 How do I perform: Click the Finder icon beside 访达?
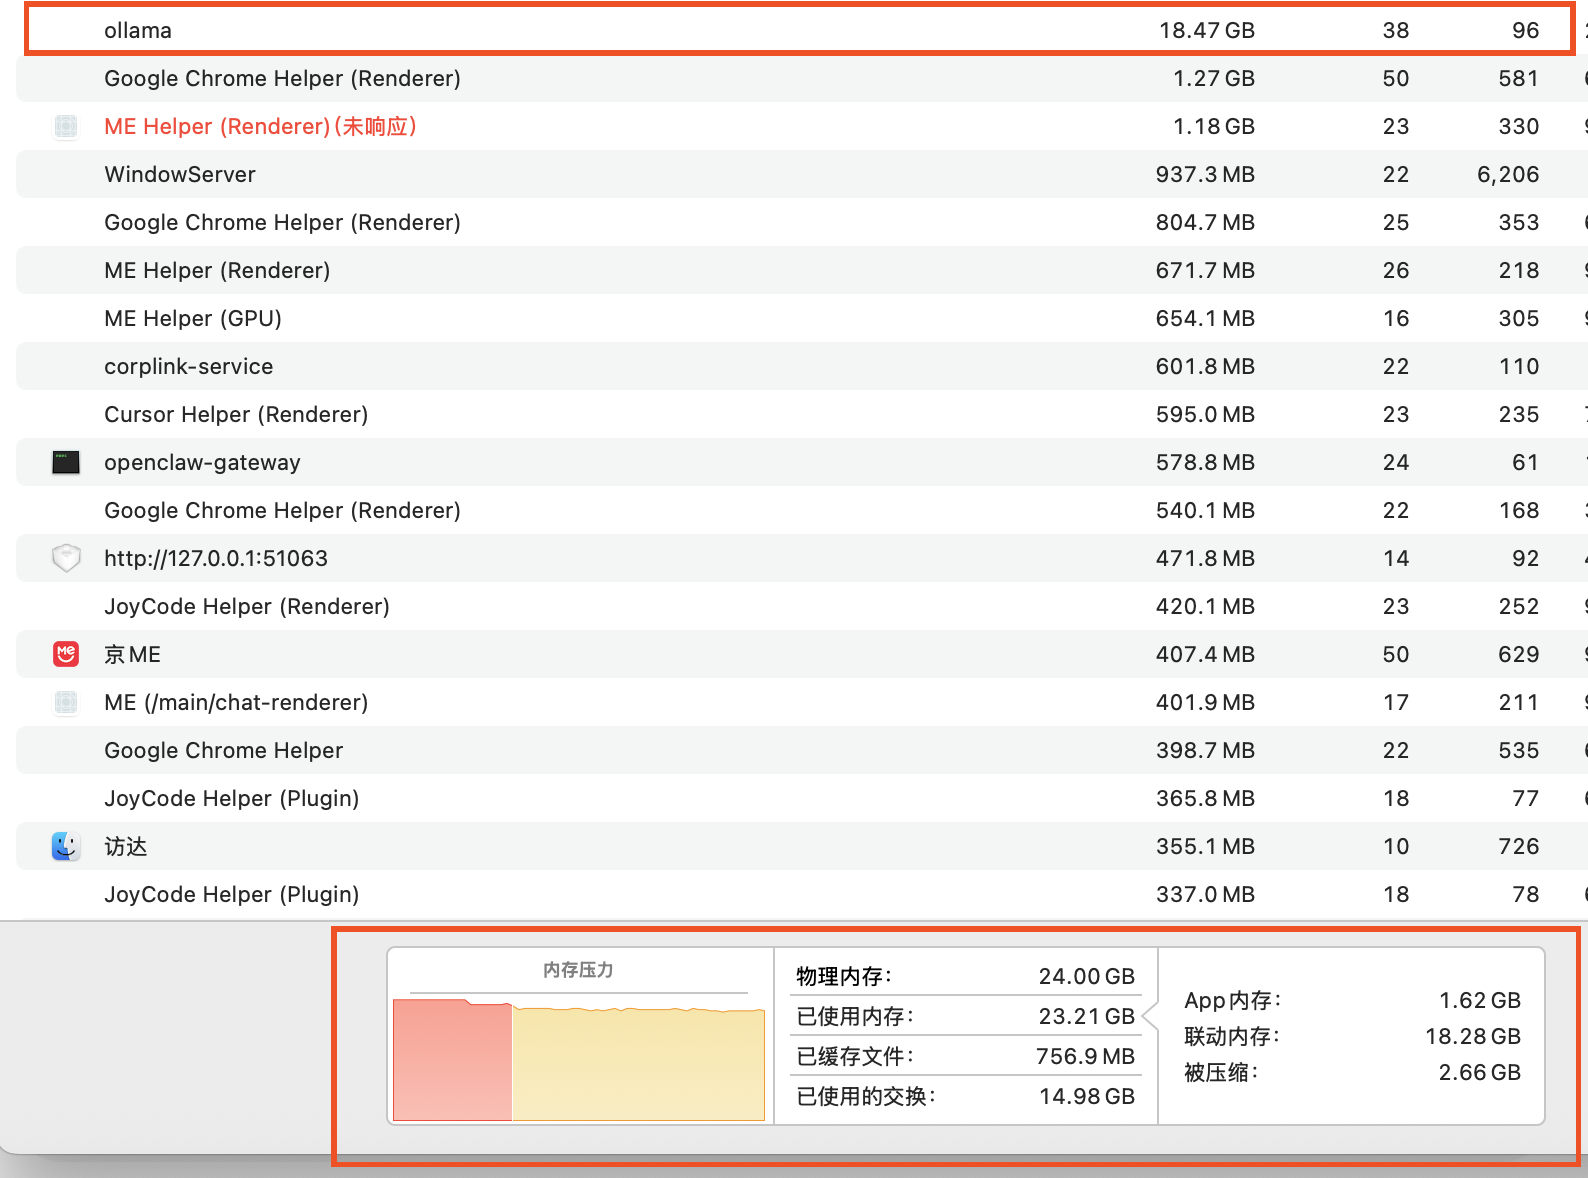click(66, 846)
